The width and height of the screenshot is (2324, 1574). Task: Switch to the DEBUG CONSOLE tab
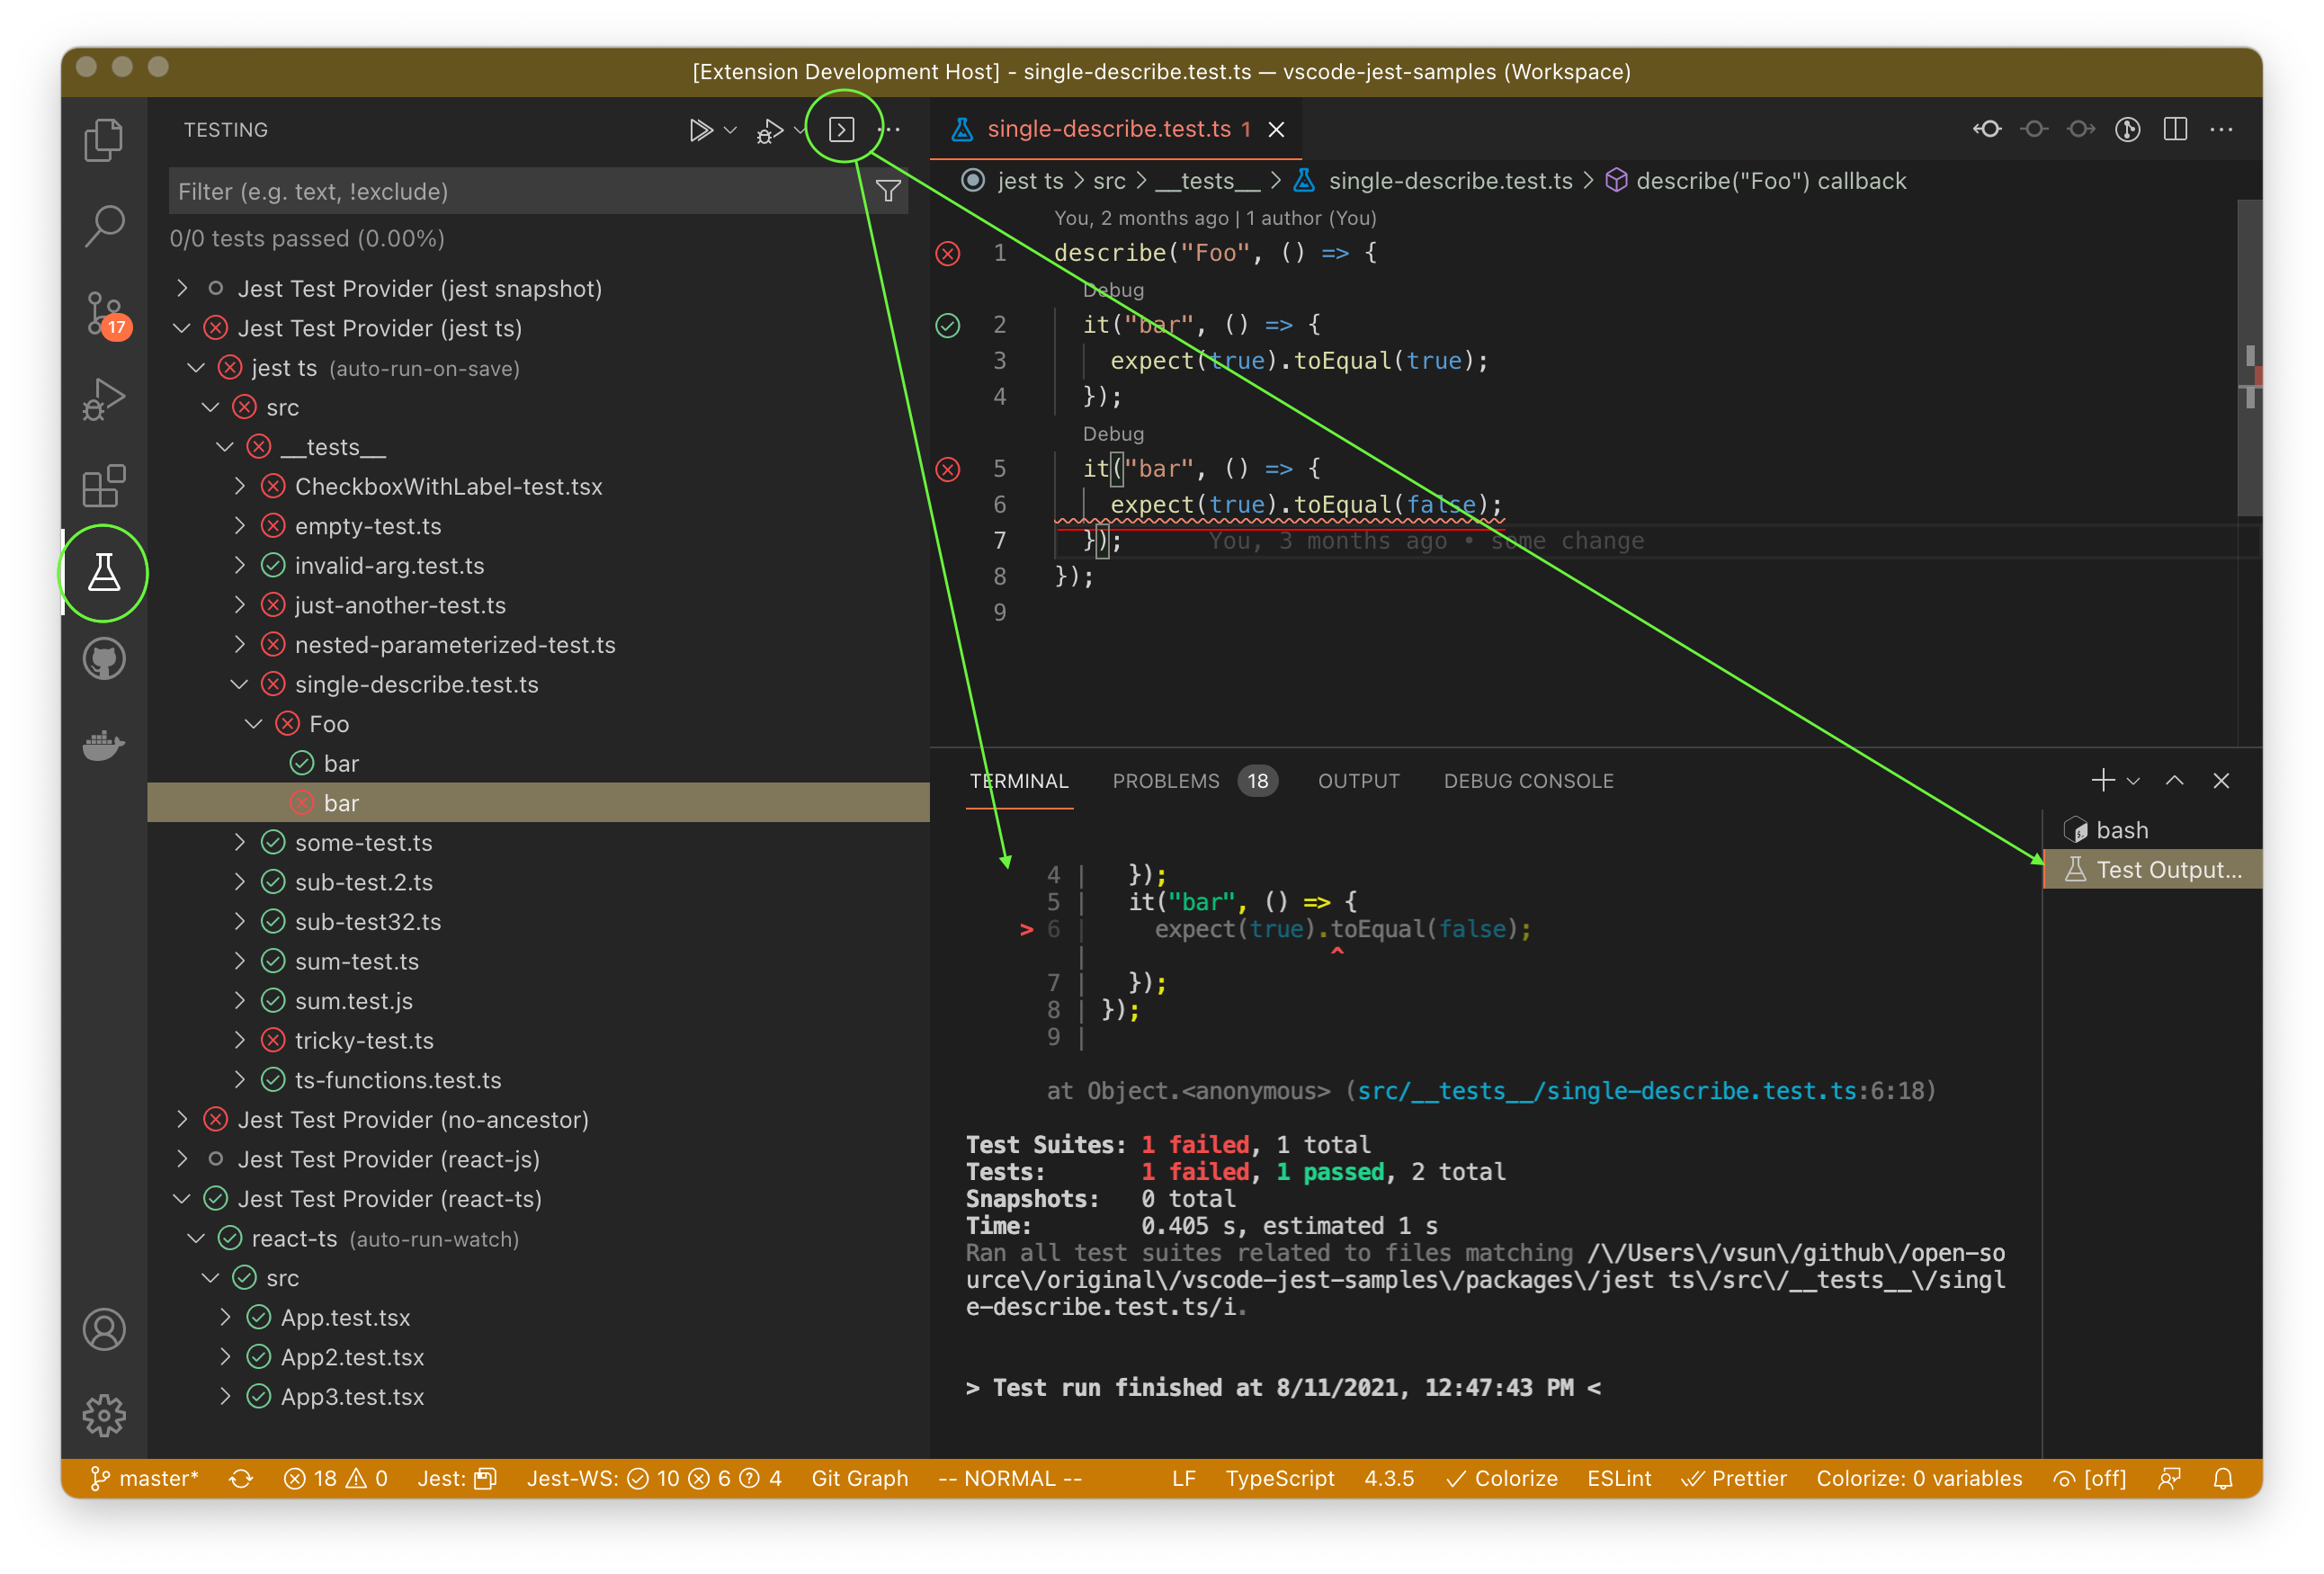coord(1527,781)
